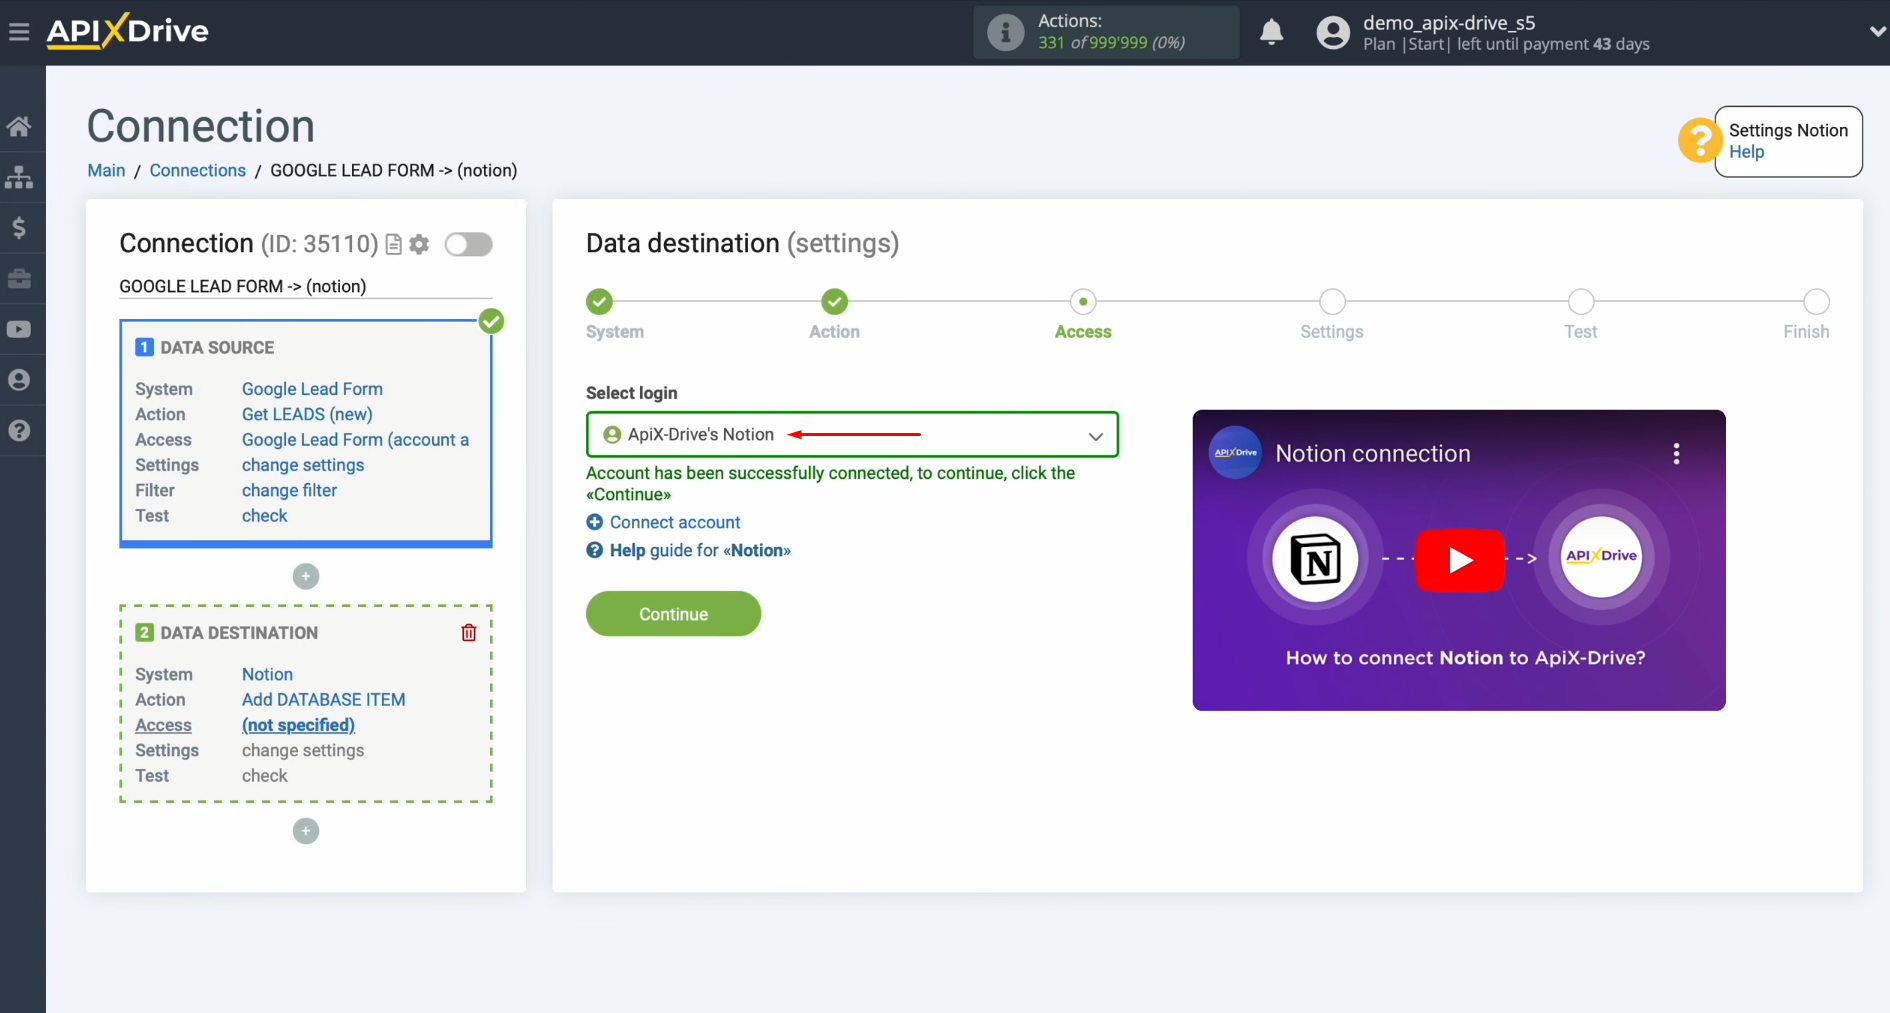
Task: Go to Main via the breadcrumb link
Action: point(105,170)
